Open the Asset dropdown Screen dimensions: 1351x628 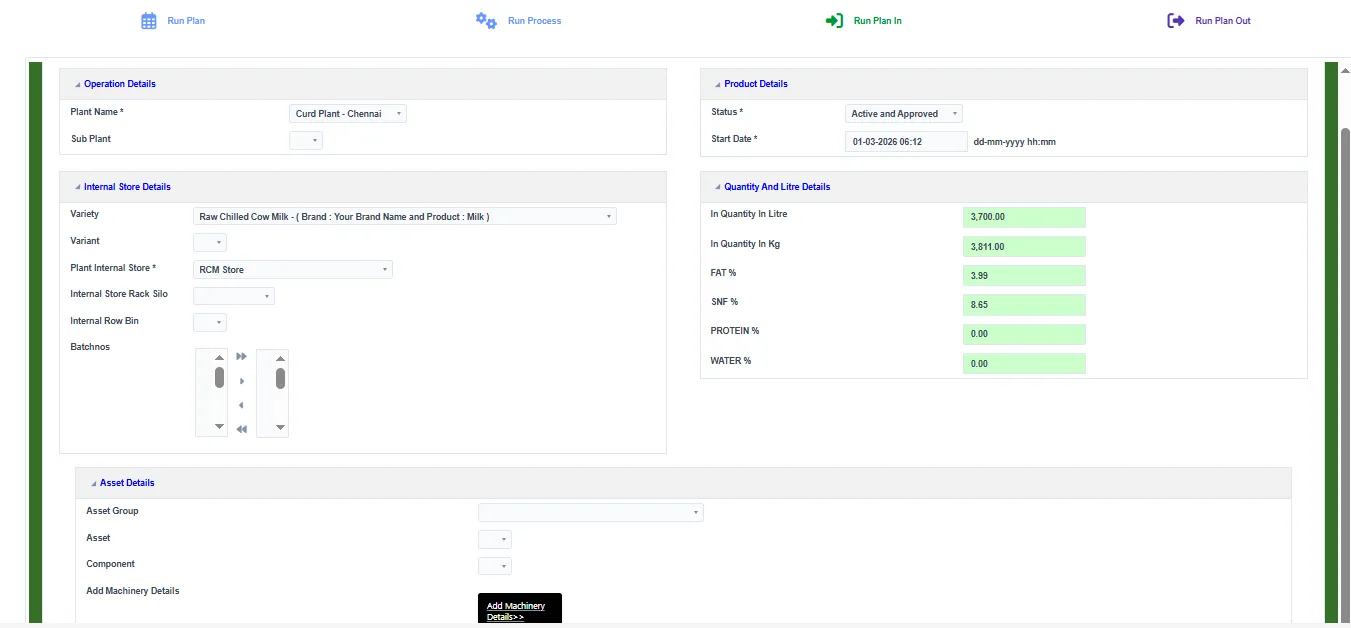click(x=495, y=540)
